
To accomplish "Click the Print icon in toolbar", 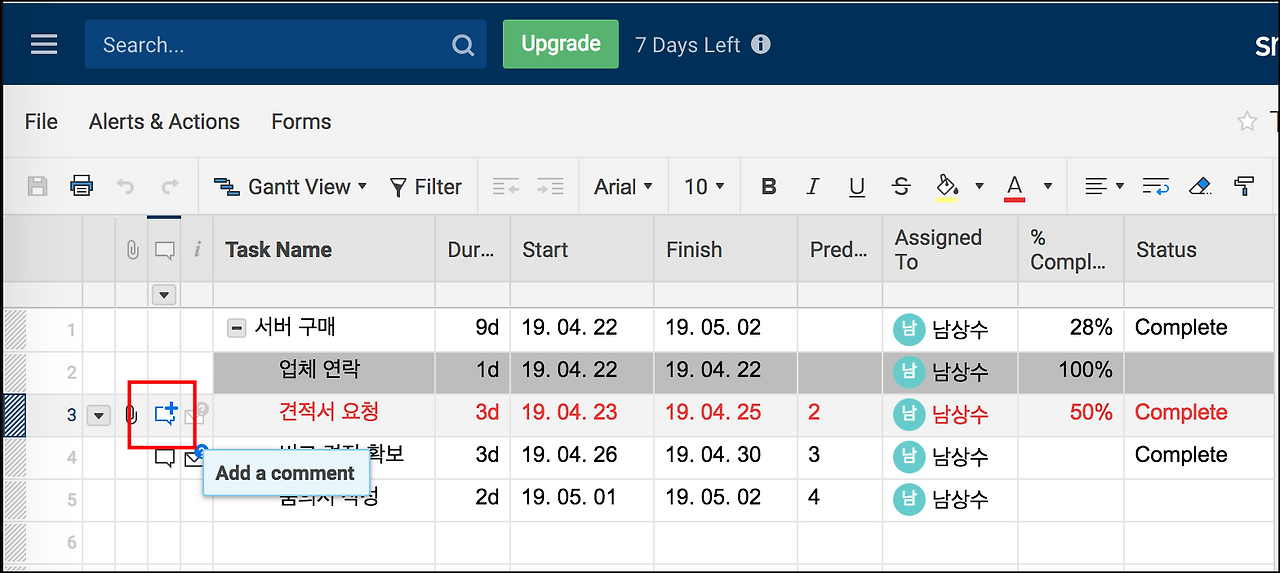I will (81, 186).
